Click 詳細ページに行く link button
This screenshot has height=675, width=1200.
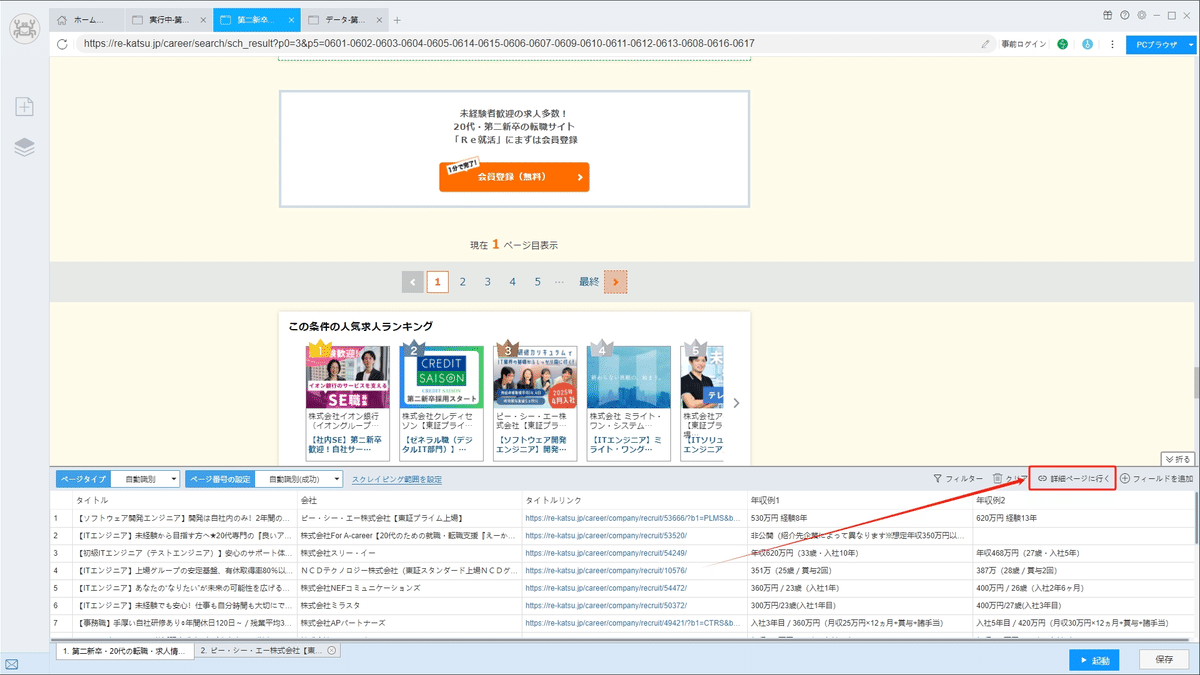1072,479
